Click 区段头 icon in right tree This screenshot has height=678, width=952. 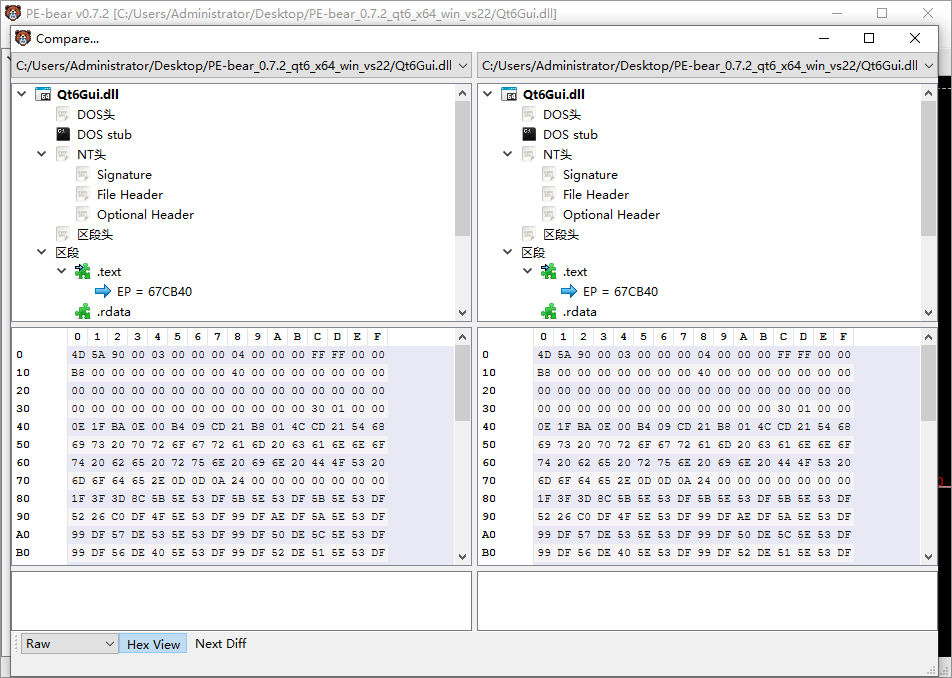[529, 234]
